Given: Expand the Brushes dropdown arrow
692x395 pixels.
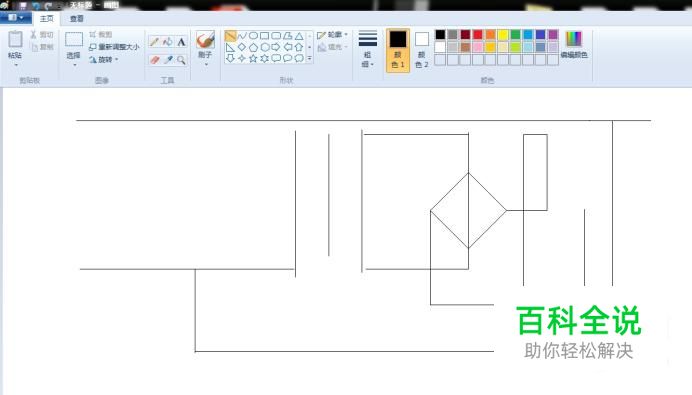Looking at the screenshot, I should [206, 64].
